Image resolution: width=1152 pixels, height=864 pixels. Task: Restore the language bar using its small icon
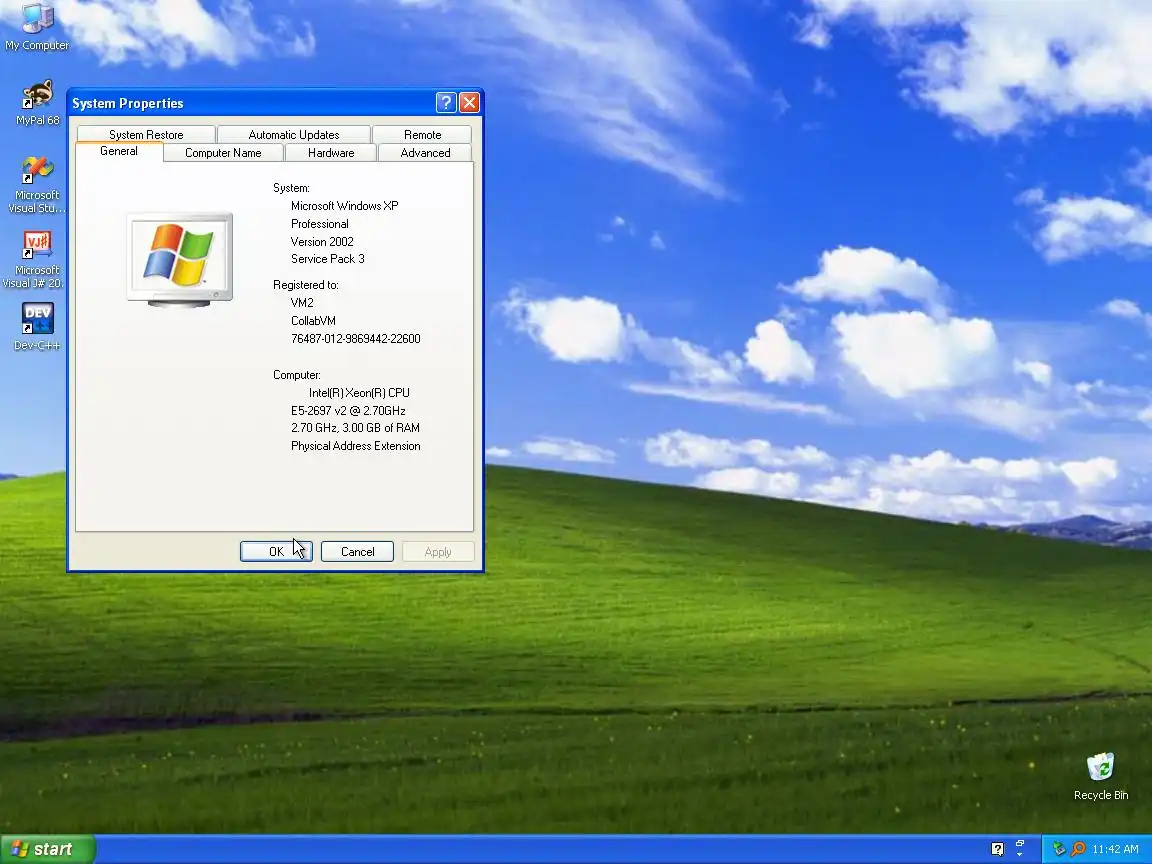tap(1020, 843)
